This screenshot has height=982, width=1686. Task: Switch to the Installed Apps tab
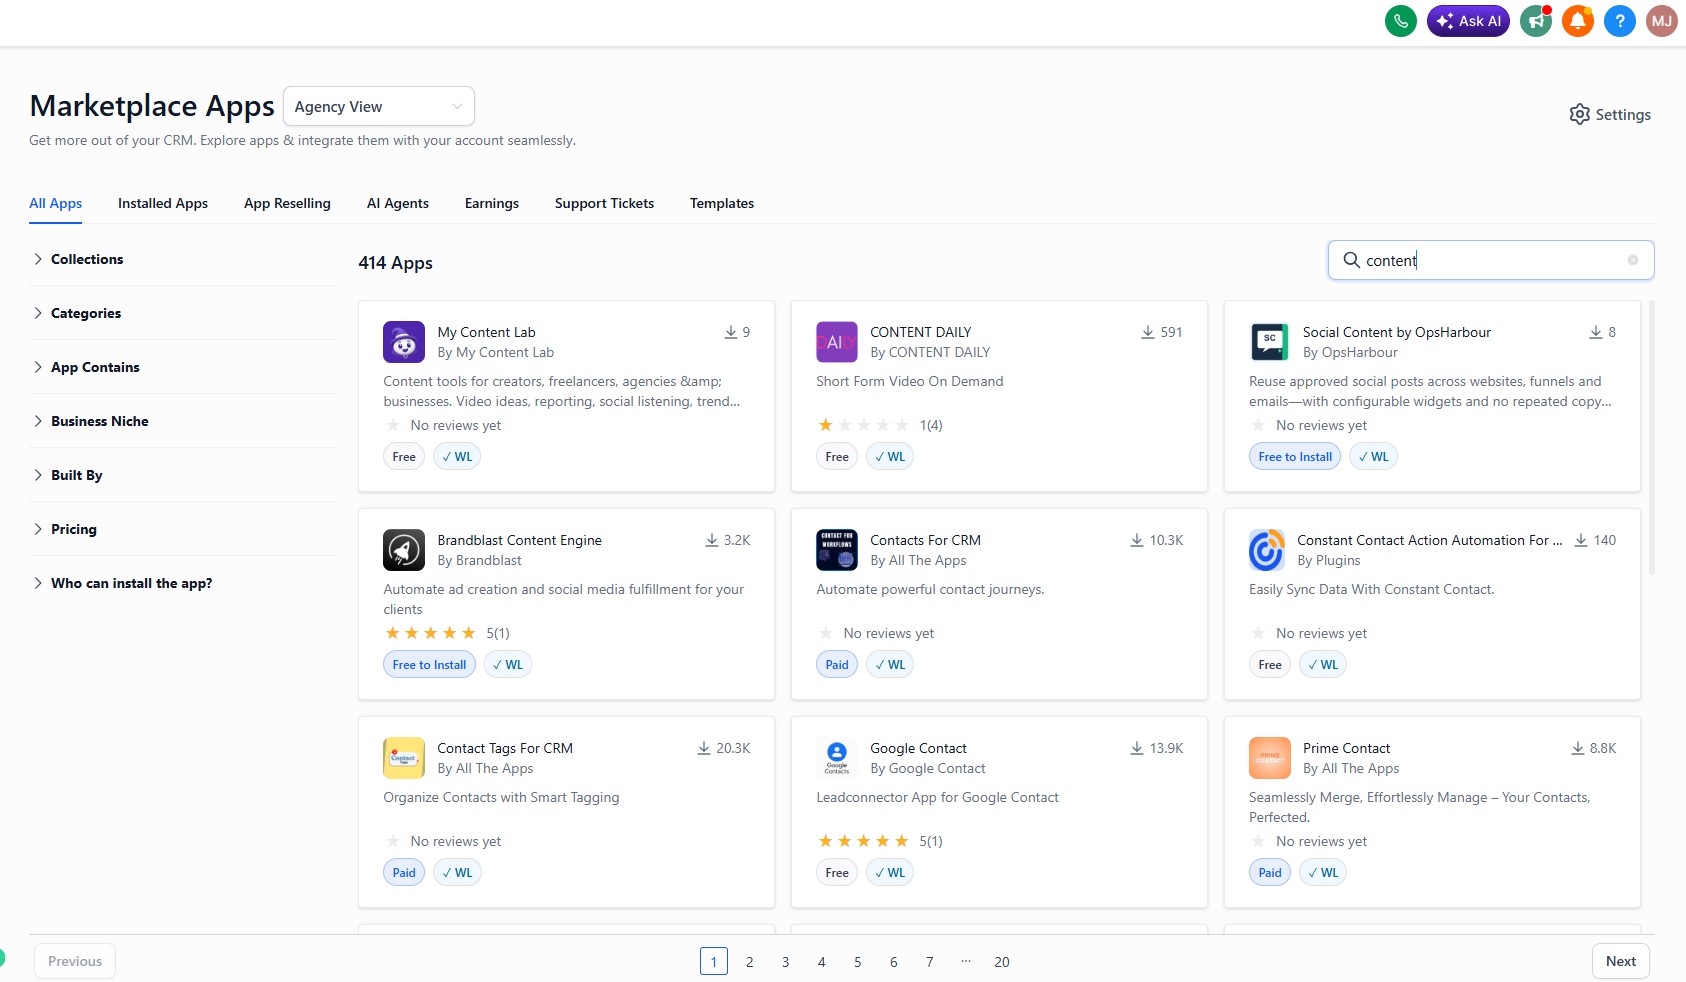pos(163,203)
